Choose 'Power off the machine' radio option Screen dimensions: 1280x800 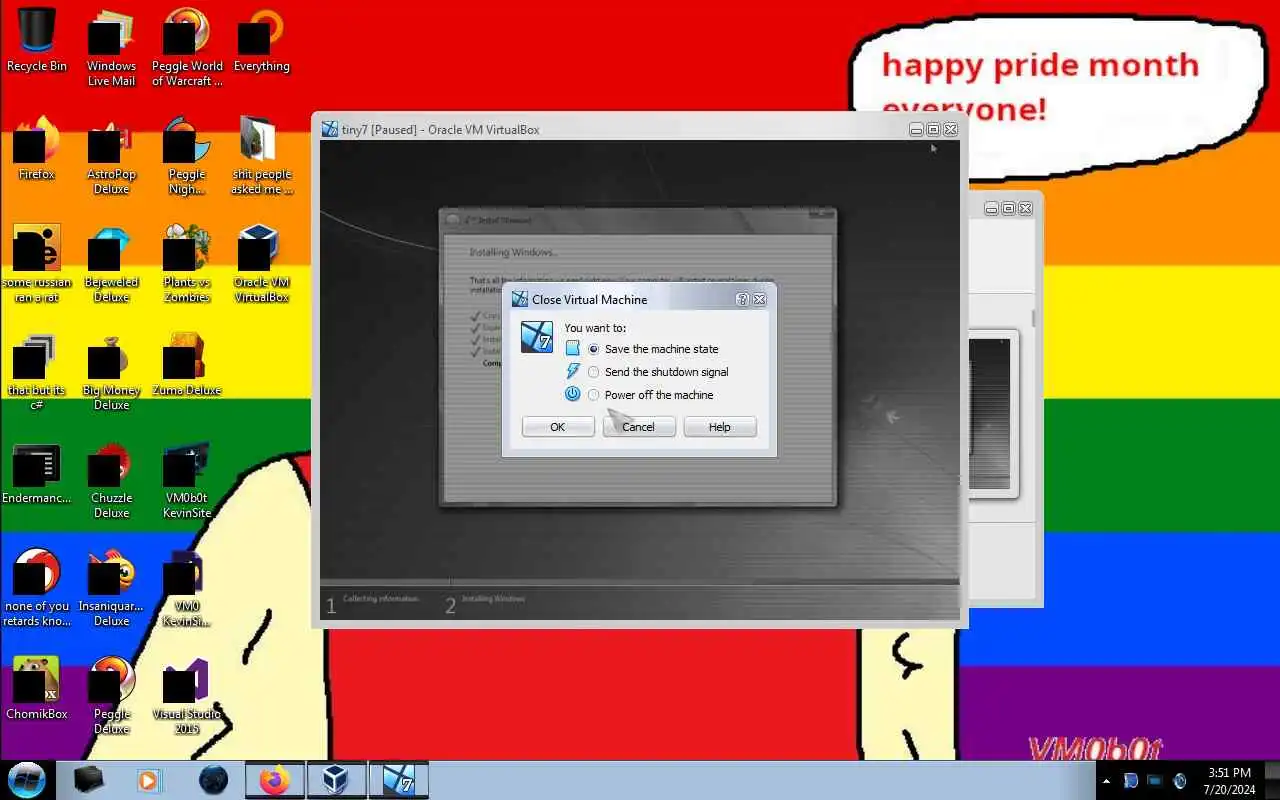coord(594,395)
